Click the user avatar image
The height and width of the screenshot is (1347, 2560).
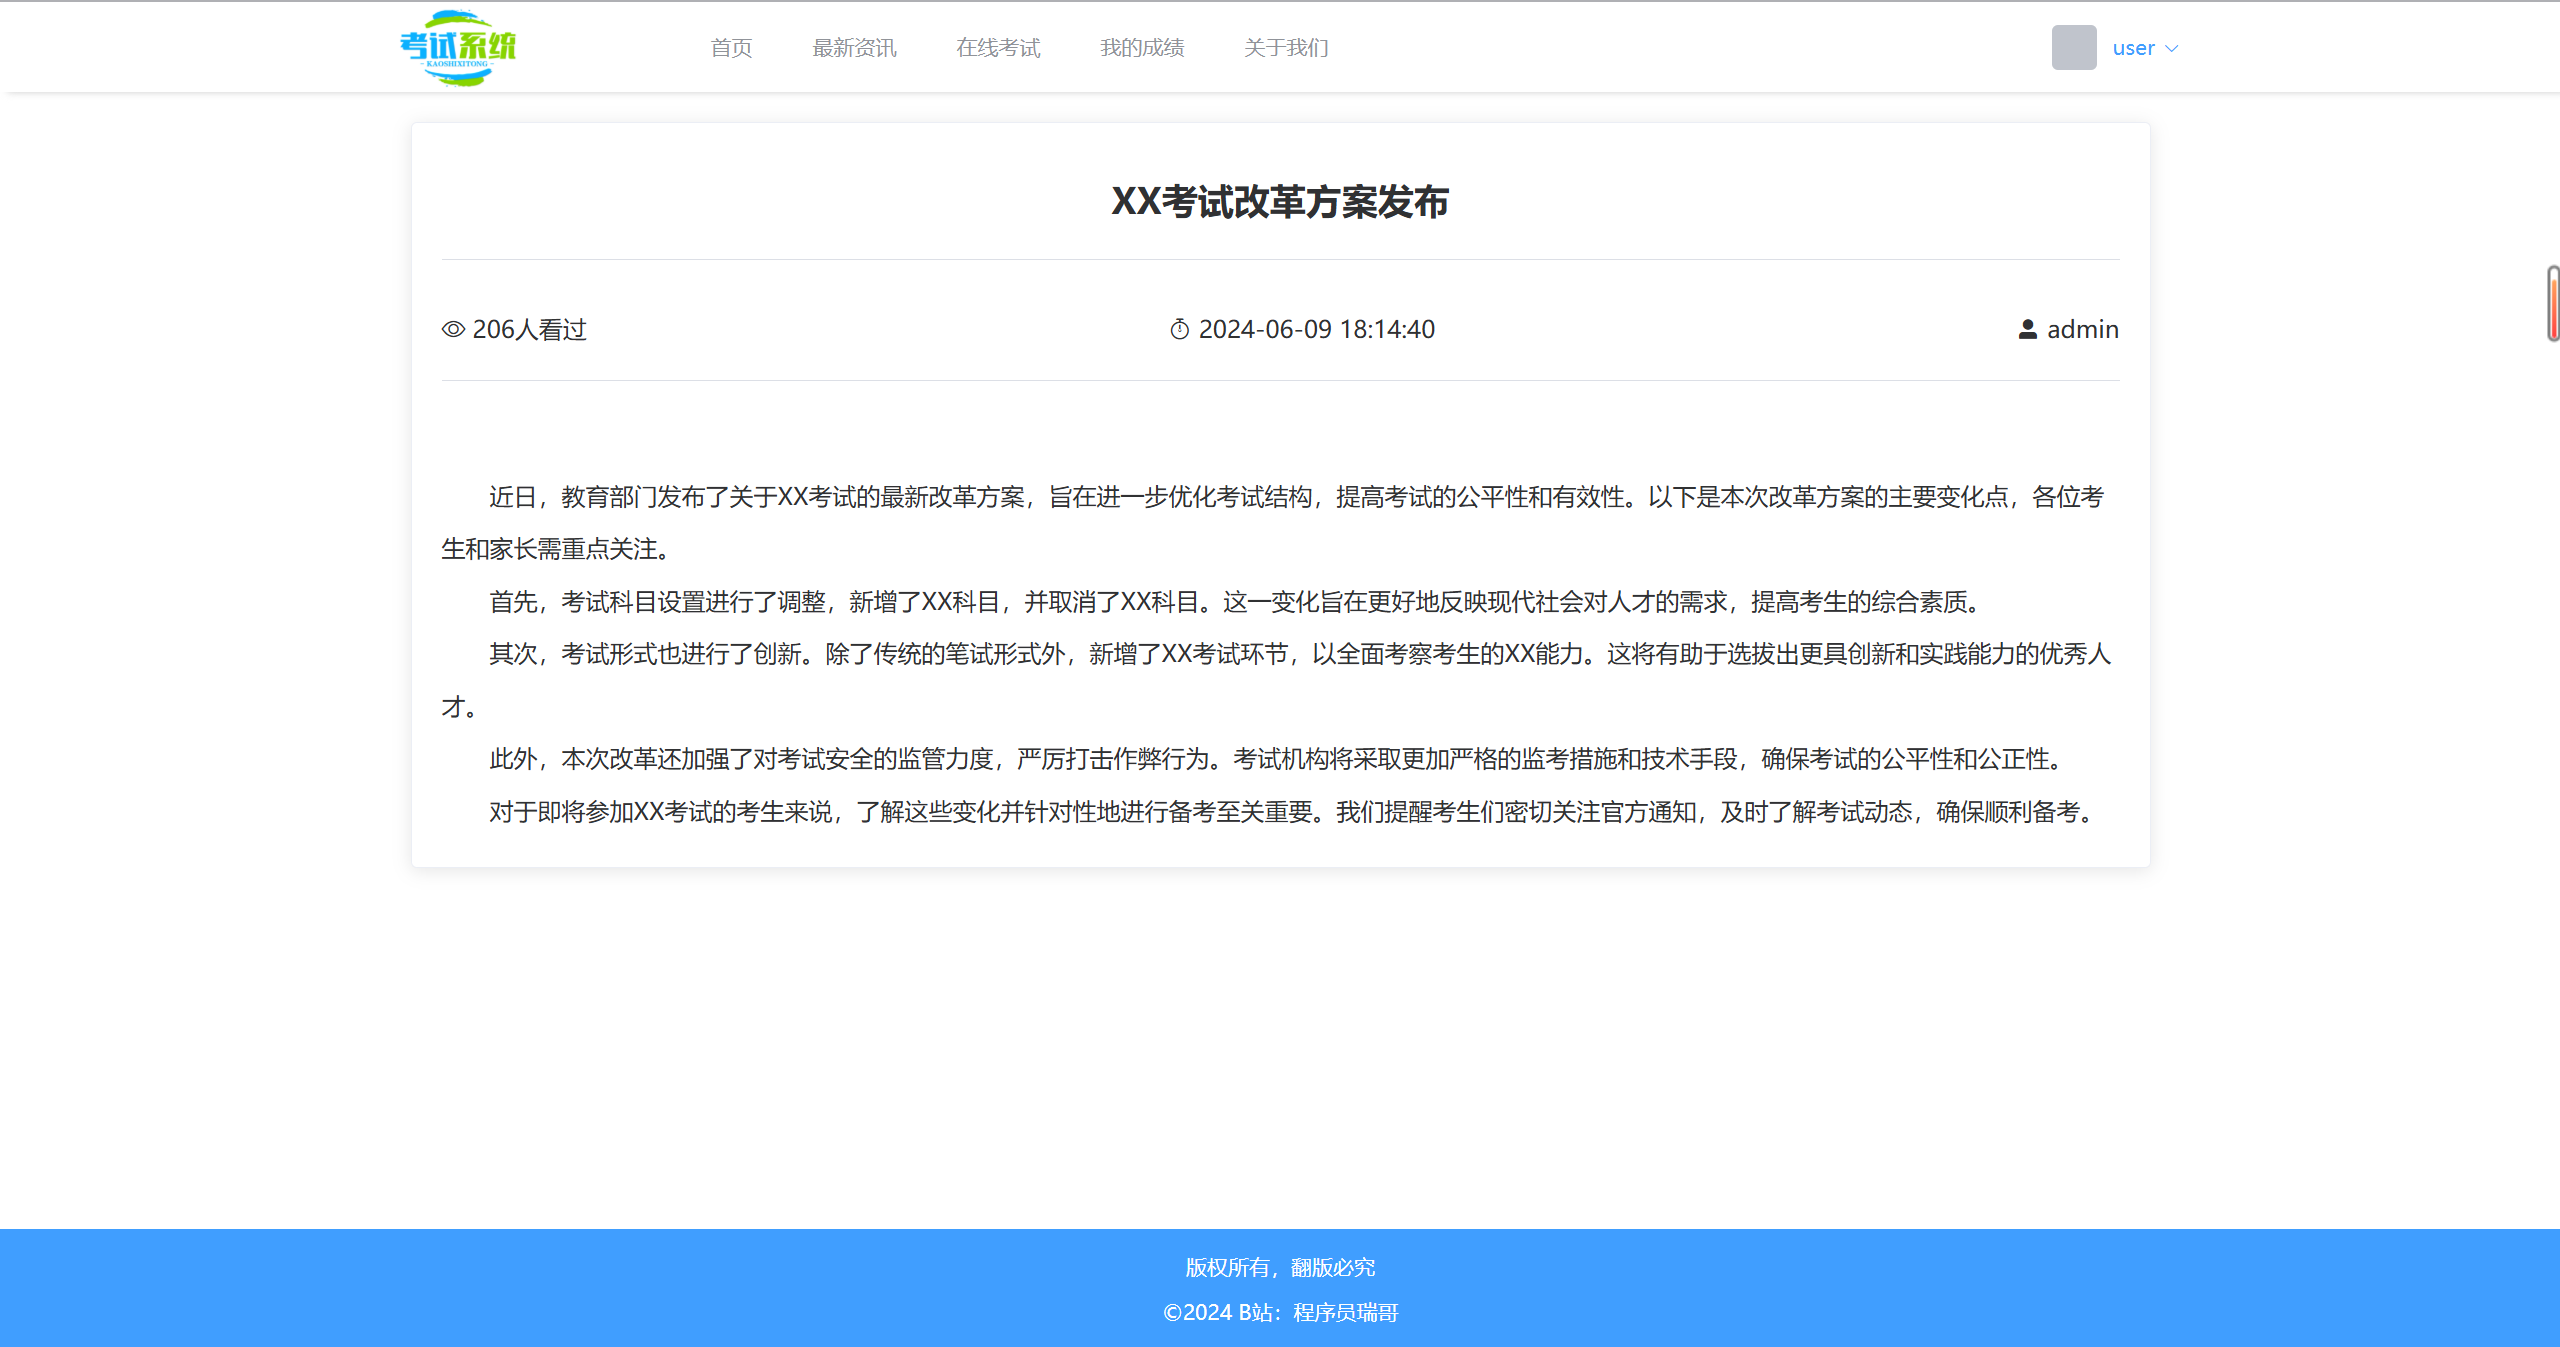[x=2074, y=47]
